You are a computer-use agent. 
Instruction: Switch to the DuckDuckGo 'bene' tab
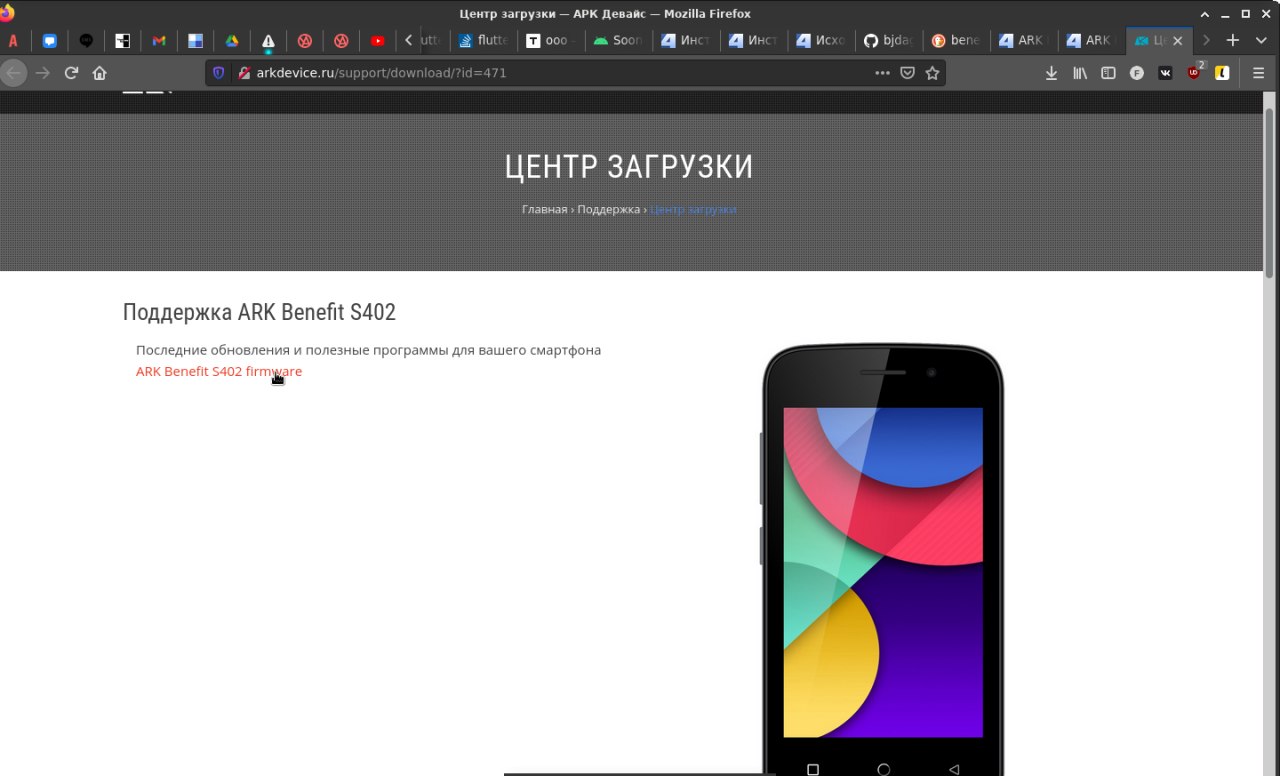click(x=957, y=41)
